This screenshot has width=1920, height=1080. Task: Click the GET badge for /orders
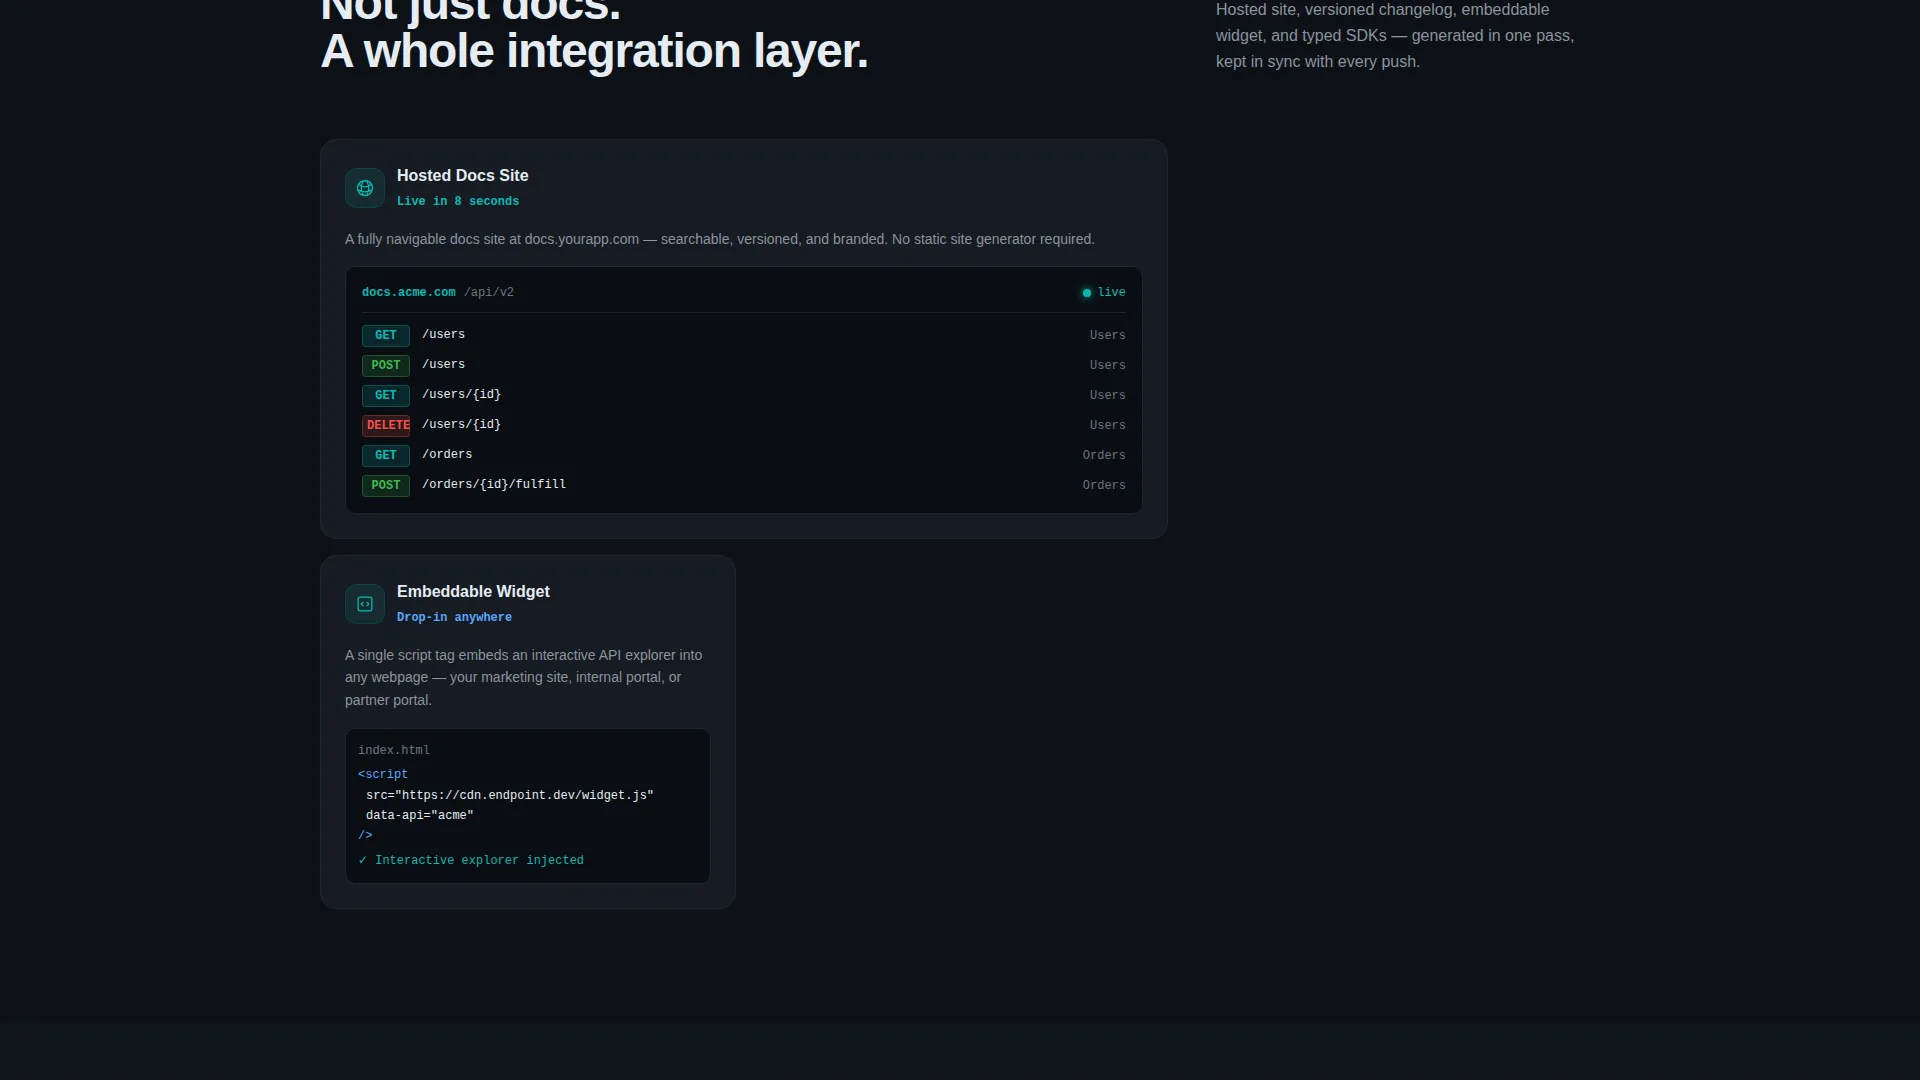click(386, 455)
